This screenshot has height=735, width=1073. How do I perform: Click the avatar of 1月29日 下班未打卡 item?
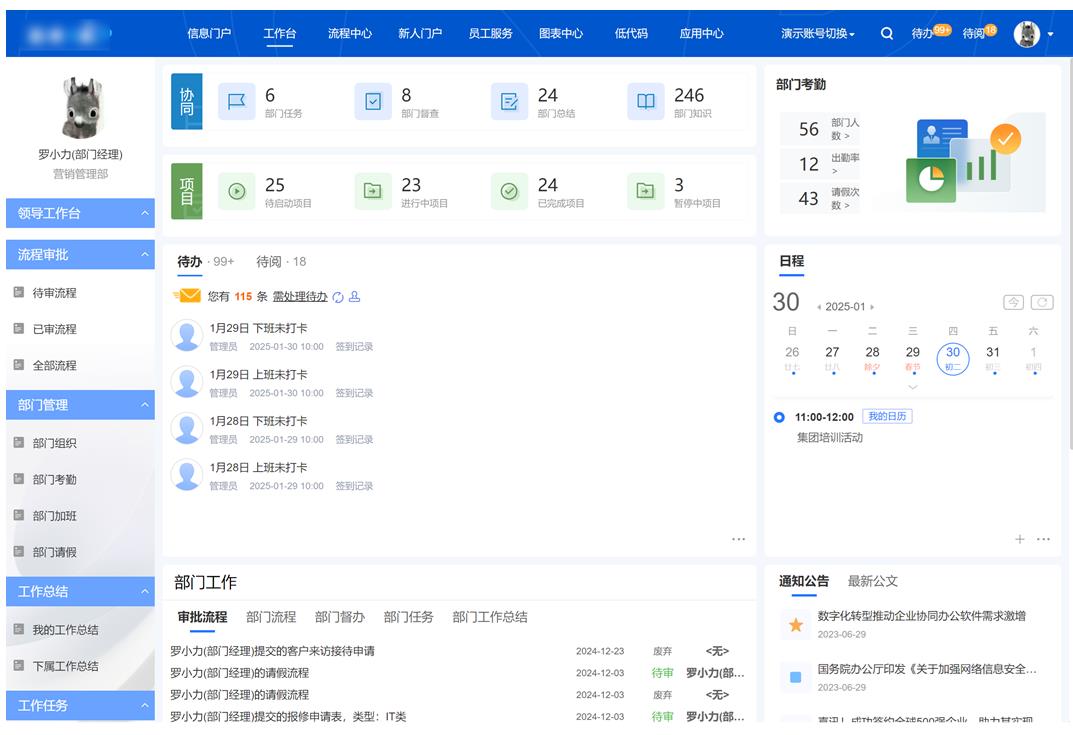(187, 335)
